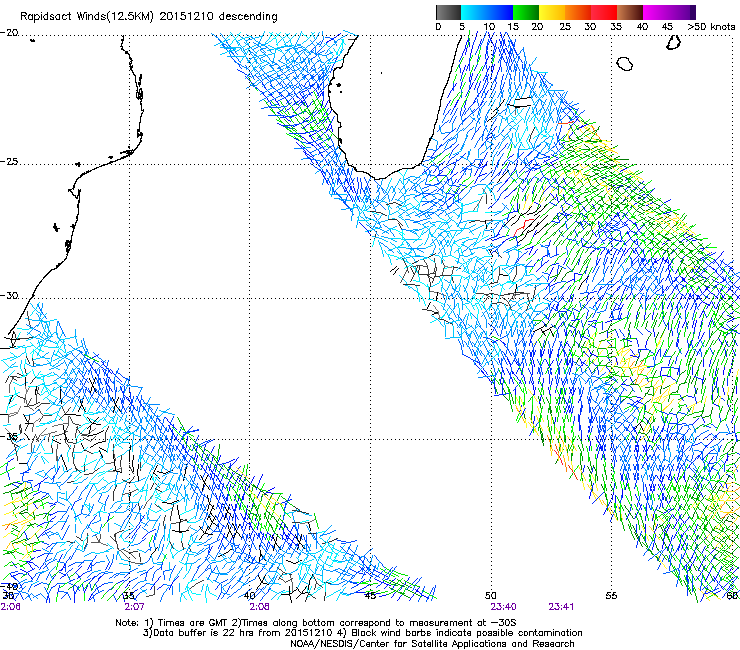
Task: Click the '35' longitude label on bottom axis
Action: (128, 596)
